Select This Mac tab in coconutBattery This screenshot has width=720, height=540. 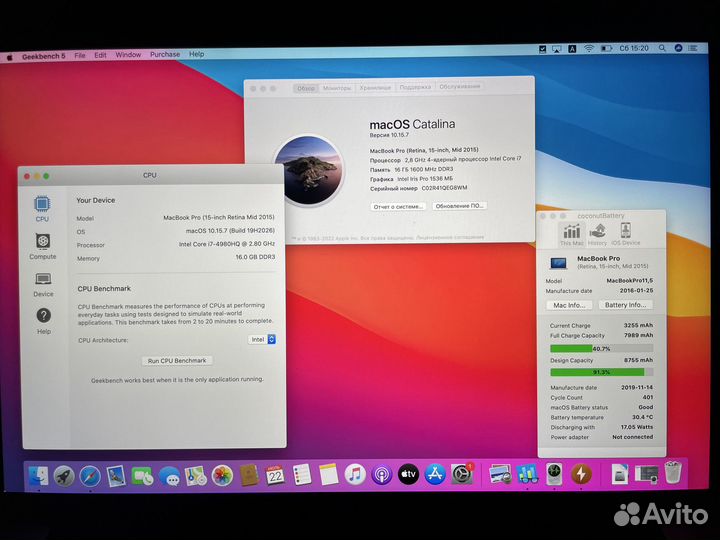[x=572, y=234]
